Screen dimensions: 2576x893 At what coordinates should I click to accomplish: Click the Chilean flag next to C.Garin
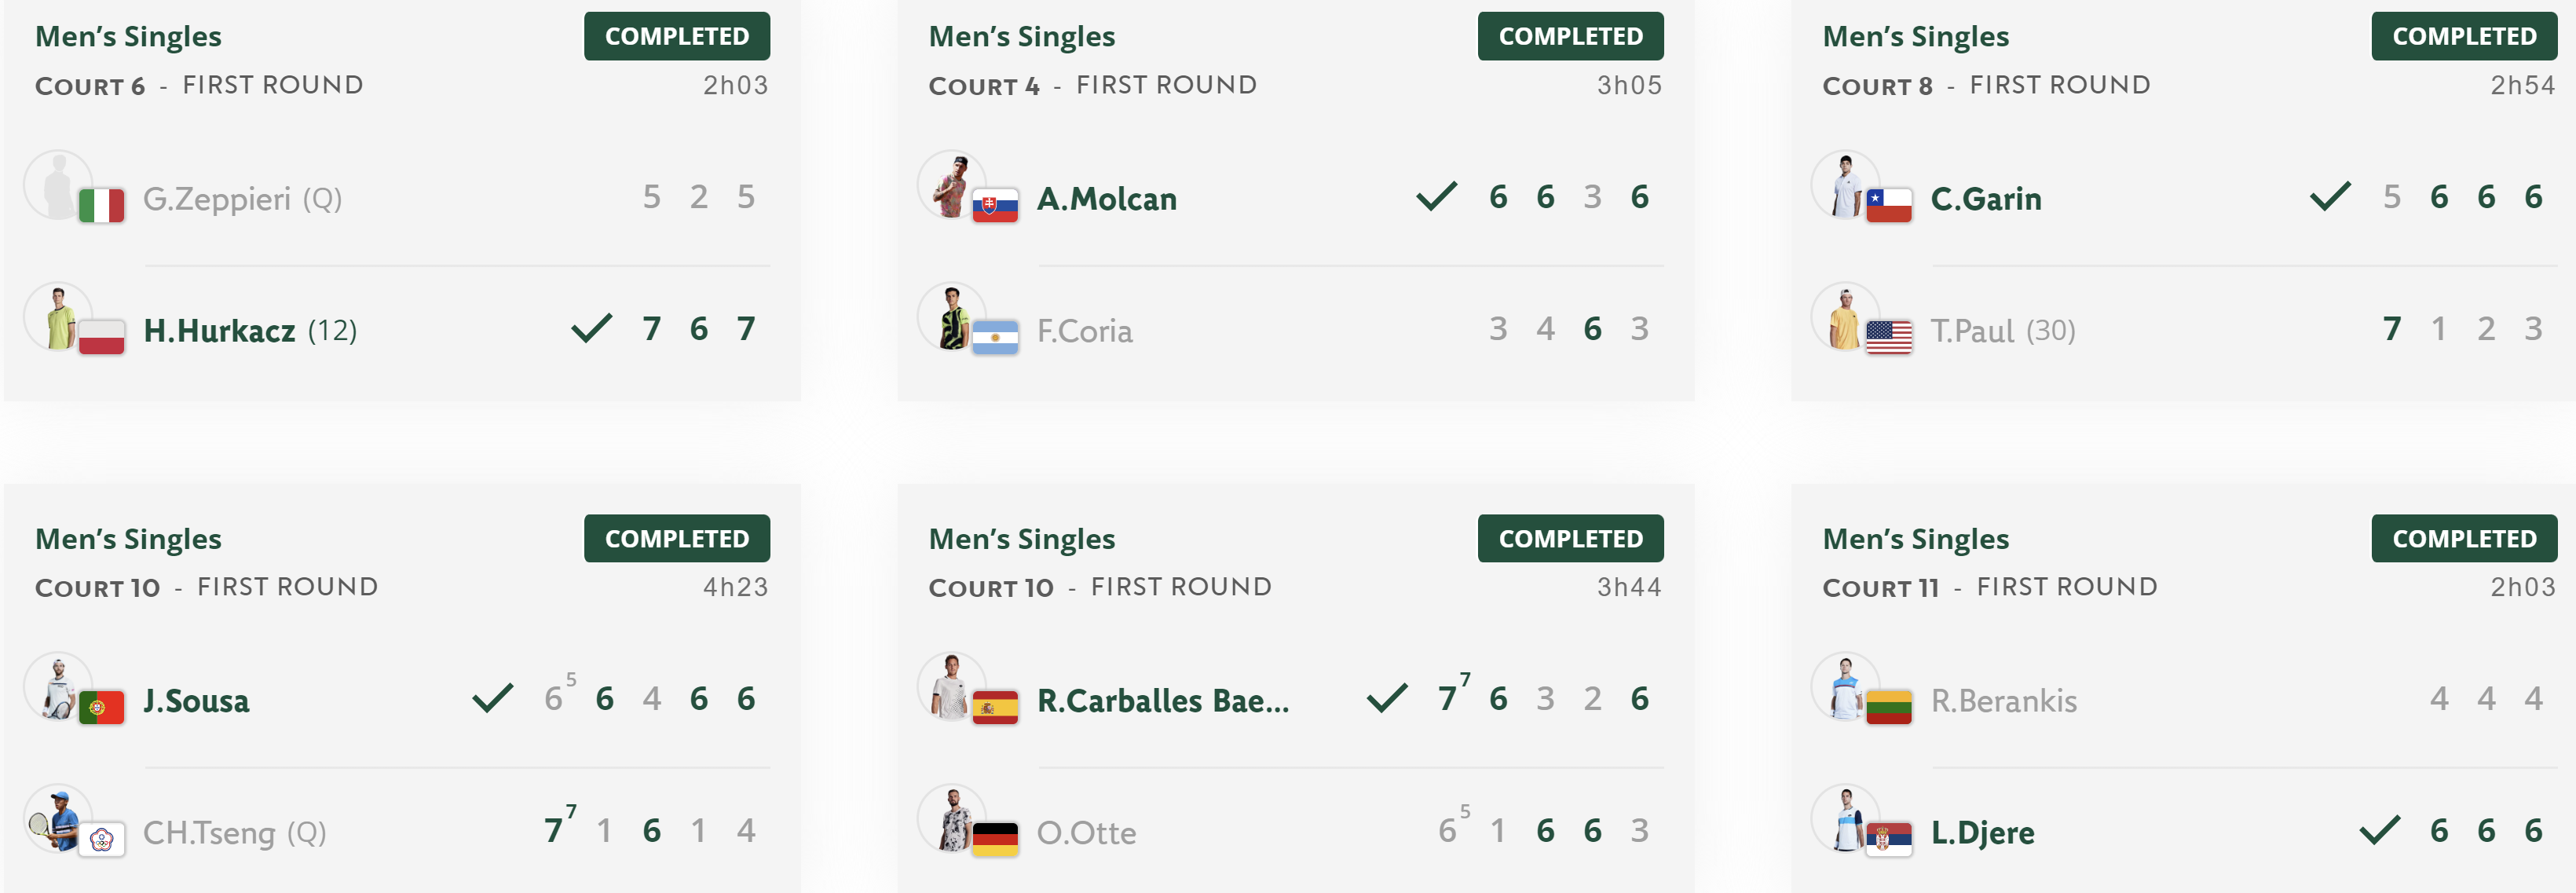[x=1889, y=206]
